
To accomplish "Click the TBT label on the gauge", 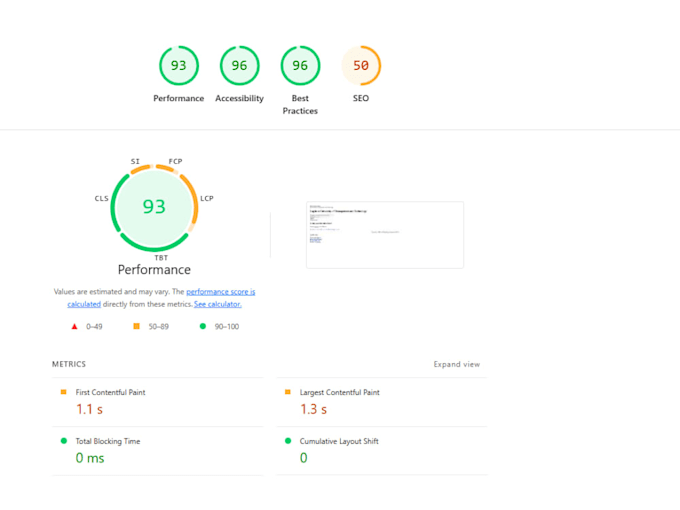I will pyautogui.click(x=161, y=258).
